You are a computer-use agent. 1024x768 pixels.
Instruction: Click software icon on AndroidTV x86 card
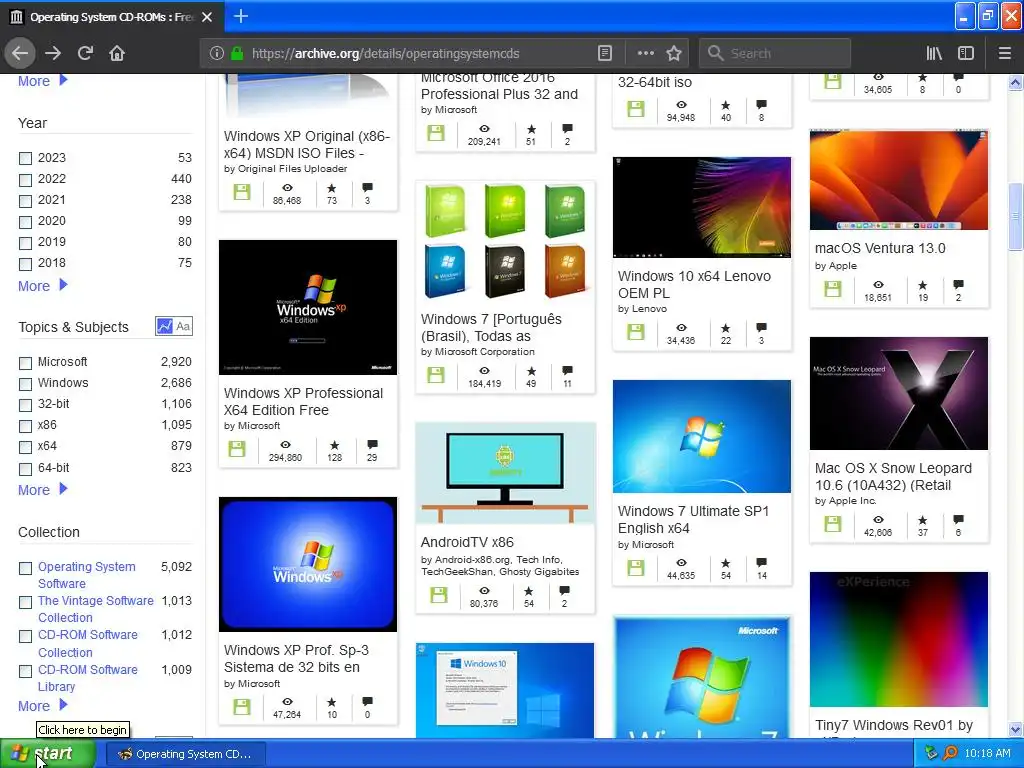(439, 595)
